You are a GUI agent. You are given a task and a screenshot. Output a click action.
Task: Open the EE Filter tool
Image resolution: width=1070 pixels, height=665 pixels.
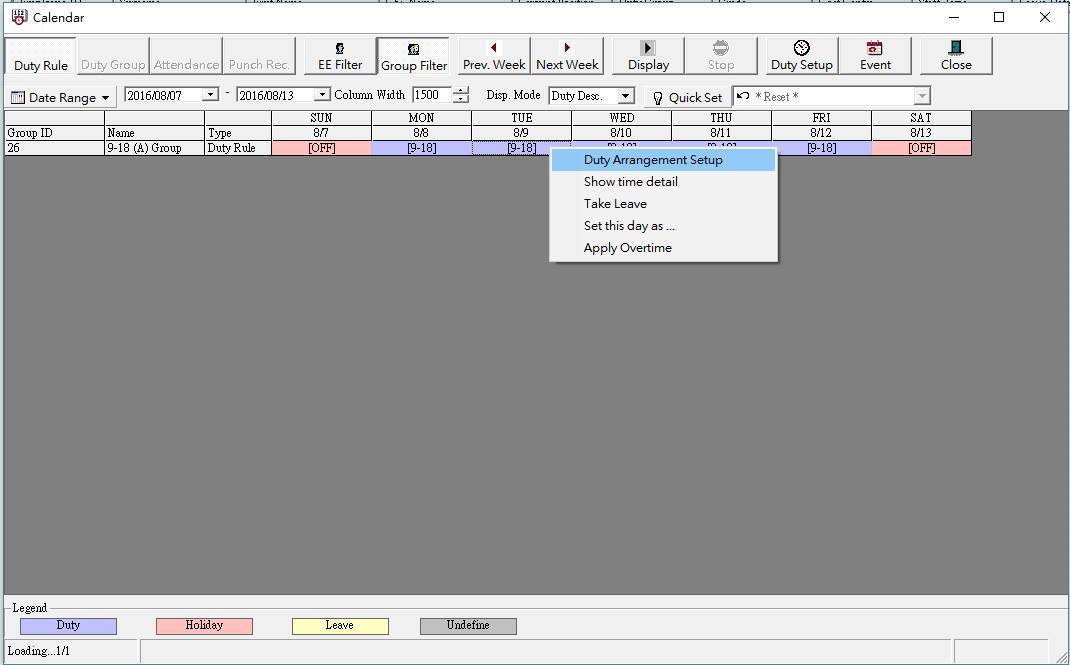tap(340, 55)
